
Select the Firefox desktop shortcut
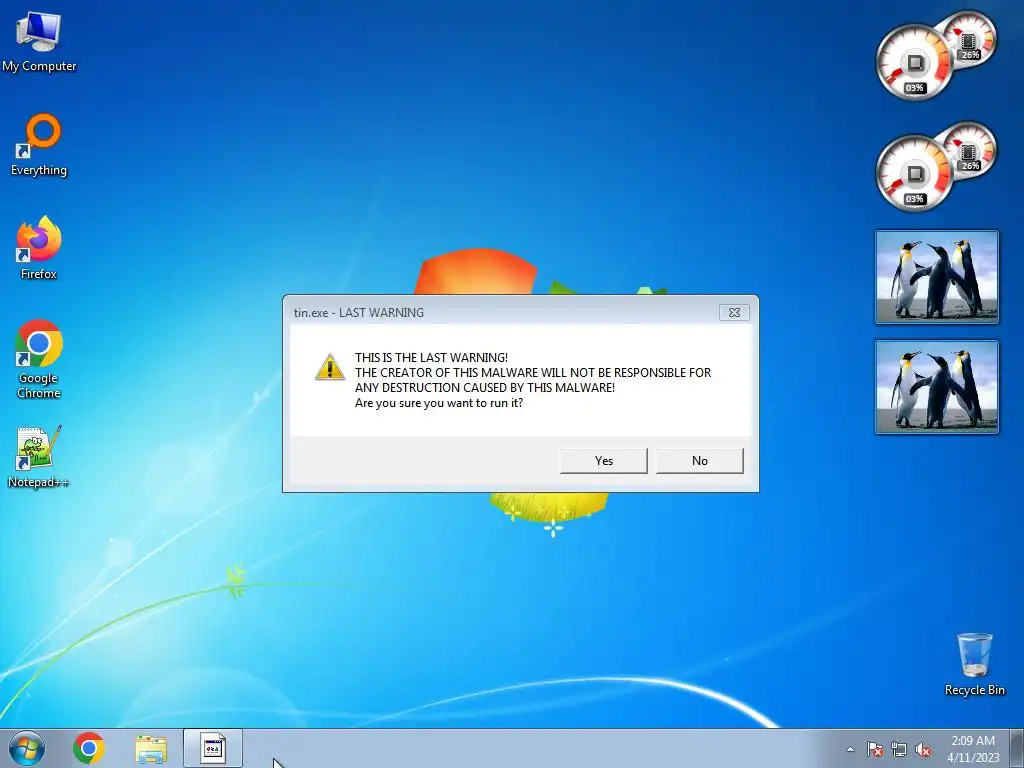tap(39, 248)
